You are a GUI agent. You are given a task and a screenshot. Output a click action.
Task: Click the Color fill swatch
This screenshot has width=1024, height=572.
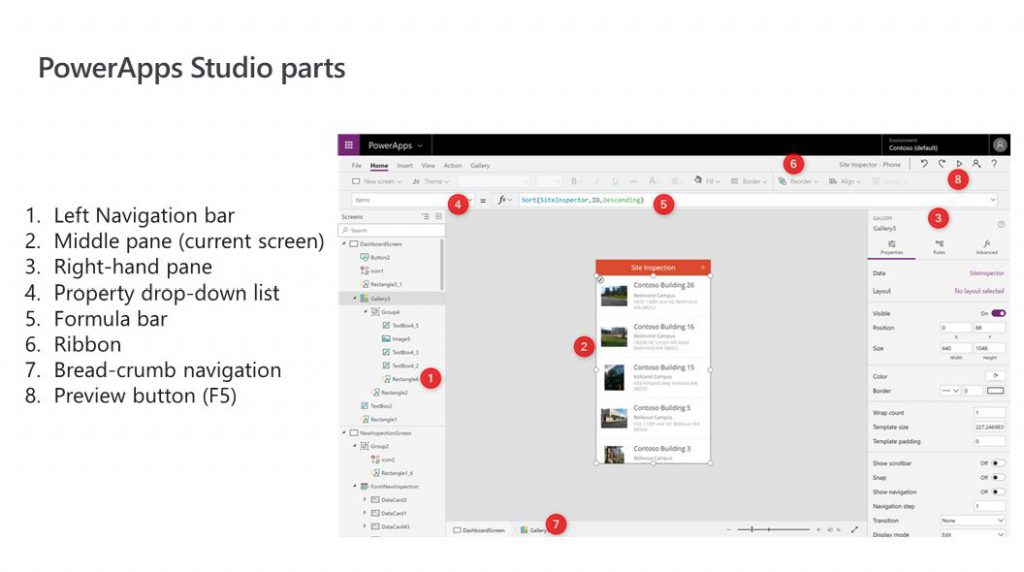tap(995, 375)
